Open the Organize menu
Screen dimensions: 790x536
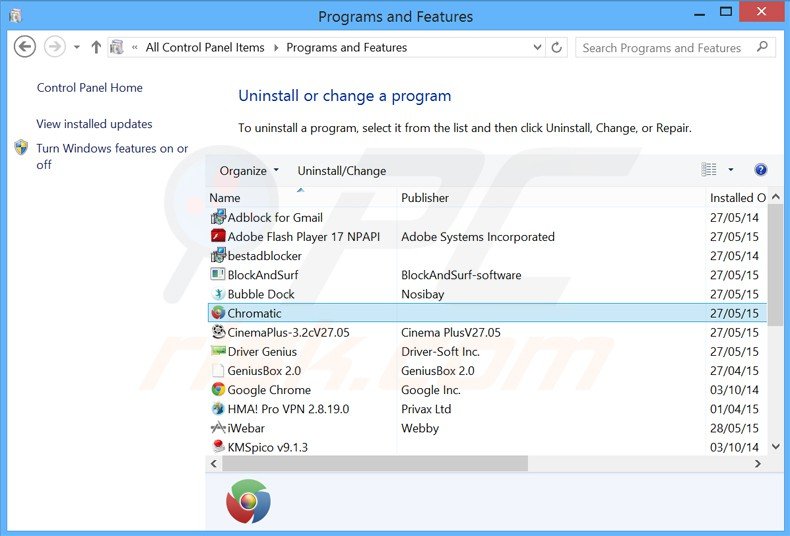click(248, 171)
